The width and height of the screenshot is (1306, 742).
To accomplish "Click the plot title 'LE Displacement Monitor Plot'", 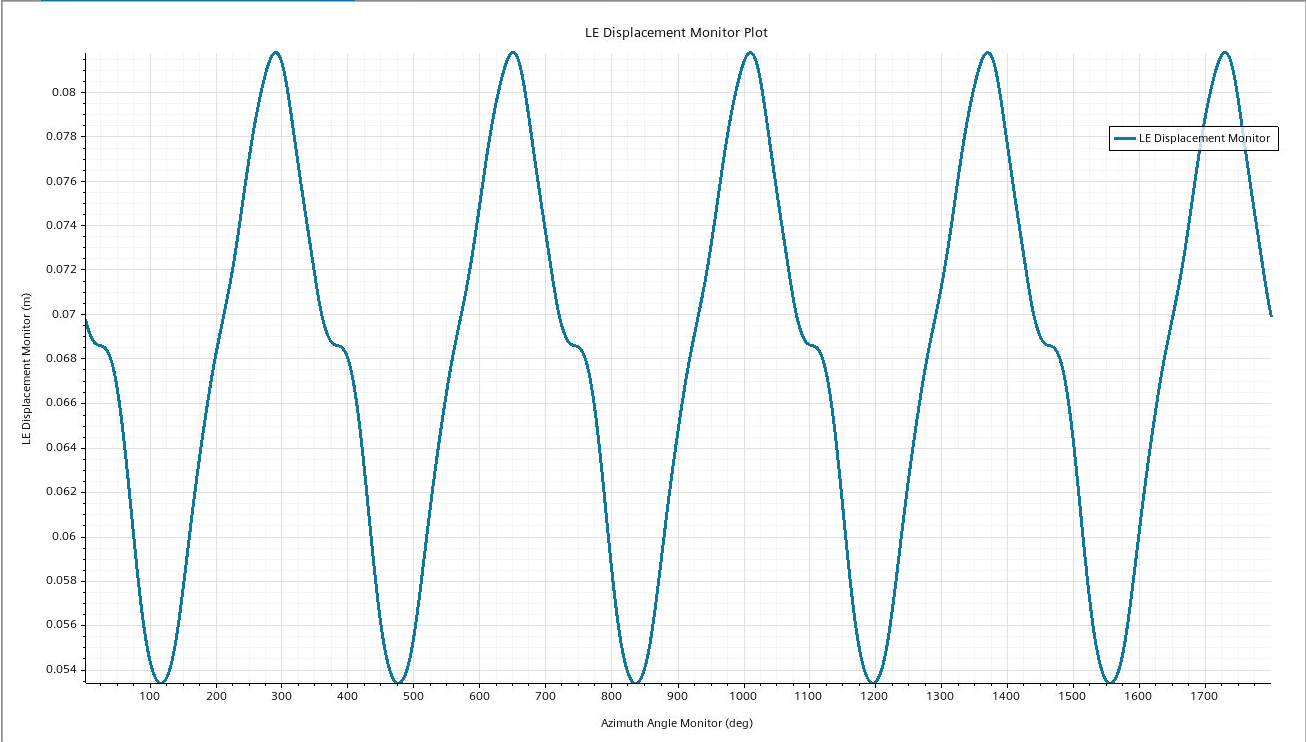I will pos(676,32).
